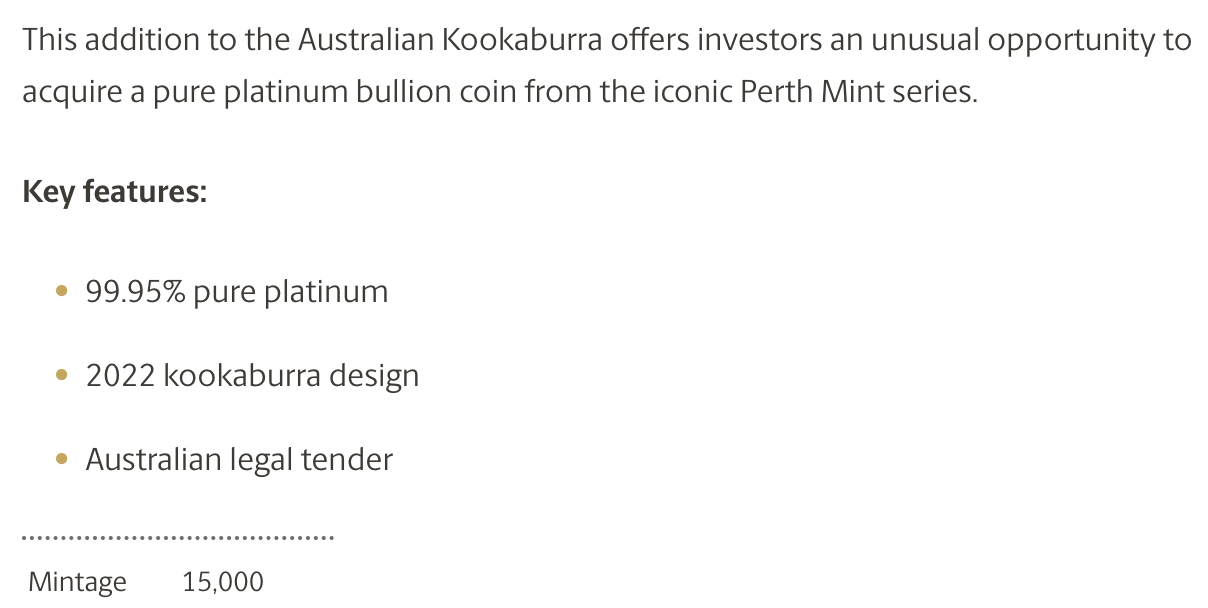Click the "99.95%" figure in the first bullet
Screen dimensions: 1208x608
point(135,292)
